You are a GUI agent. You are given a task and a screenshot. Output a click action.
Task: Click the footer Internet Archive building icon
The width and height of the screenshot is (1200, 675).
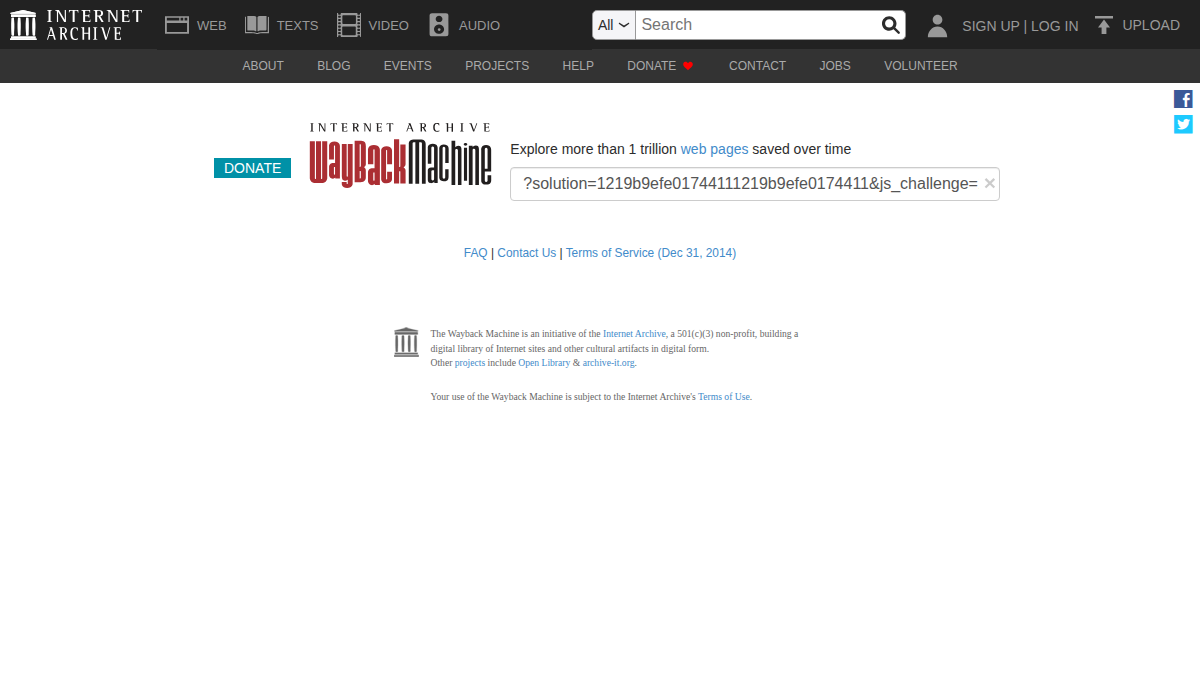[406, 342]
